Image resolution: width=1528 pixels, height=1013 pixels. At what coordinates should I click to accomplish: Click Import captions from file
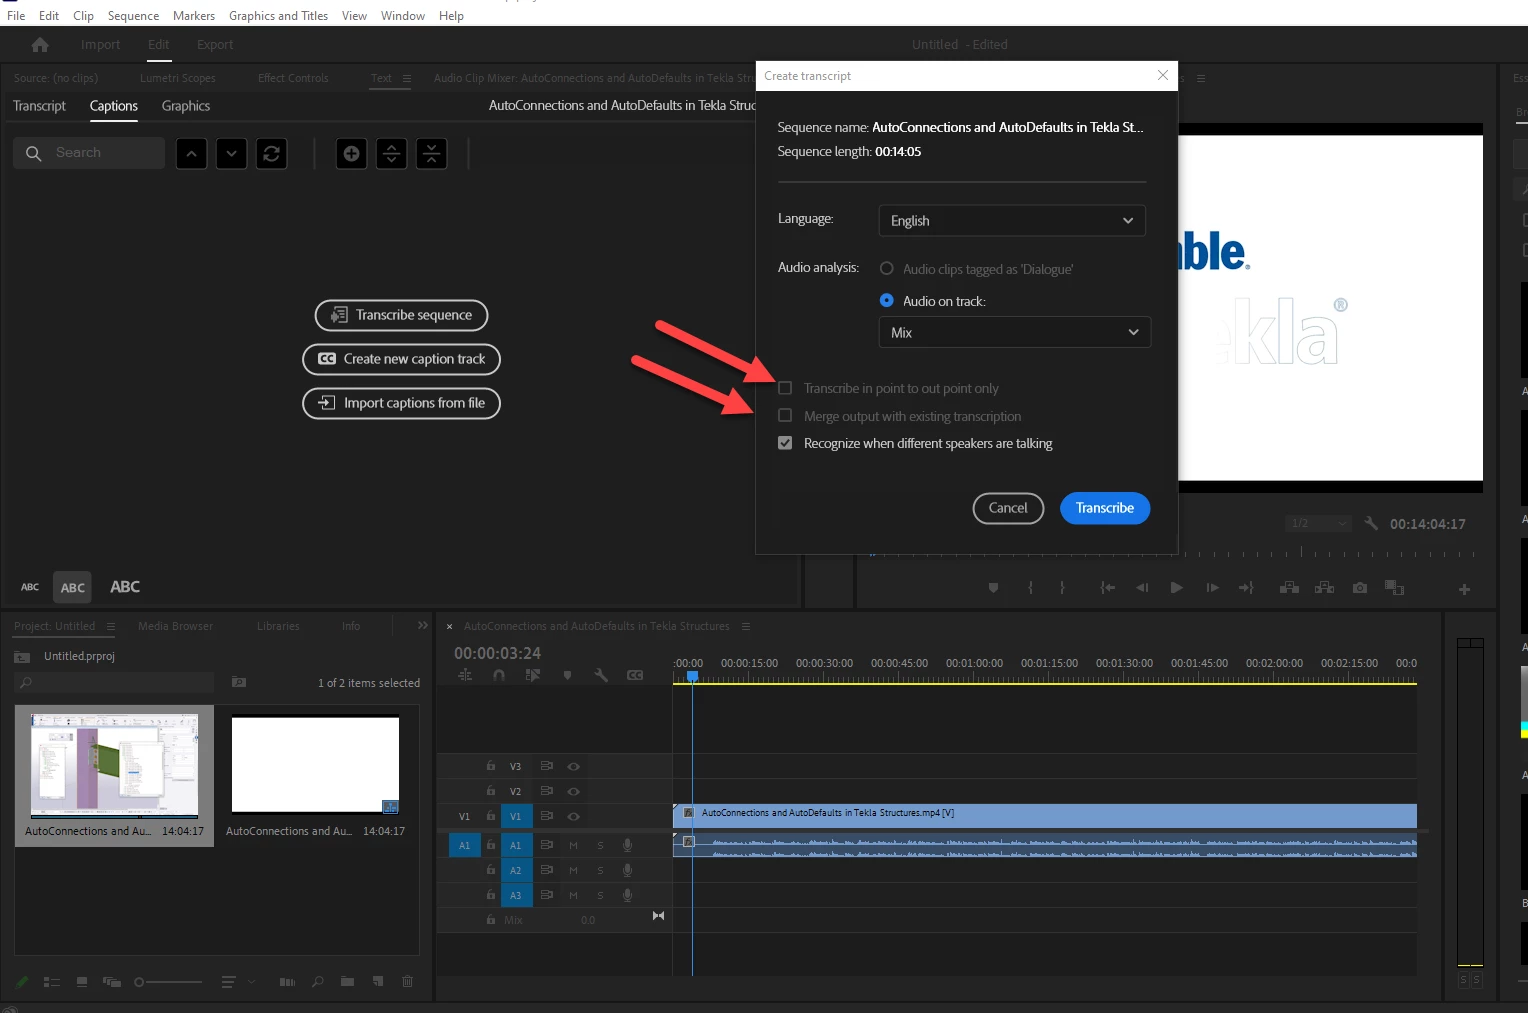(401, 403)
